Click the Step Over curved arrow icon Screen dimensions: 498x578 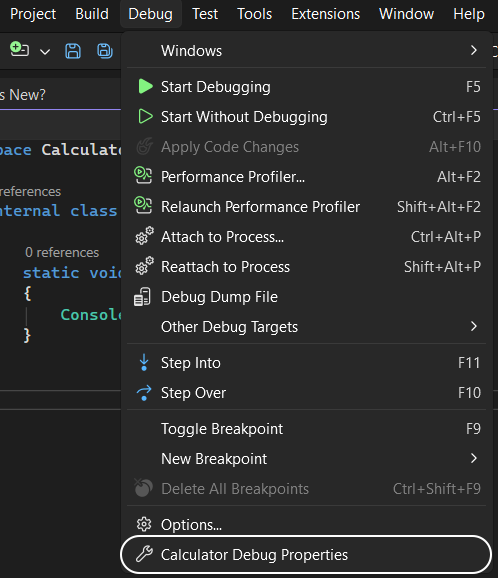[x=144, y=393]
